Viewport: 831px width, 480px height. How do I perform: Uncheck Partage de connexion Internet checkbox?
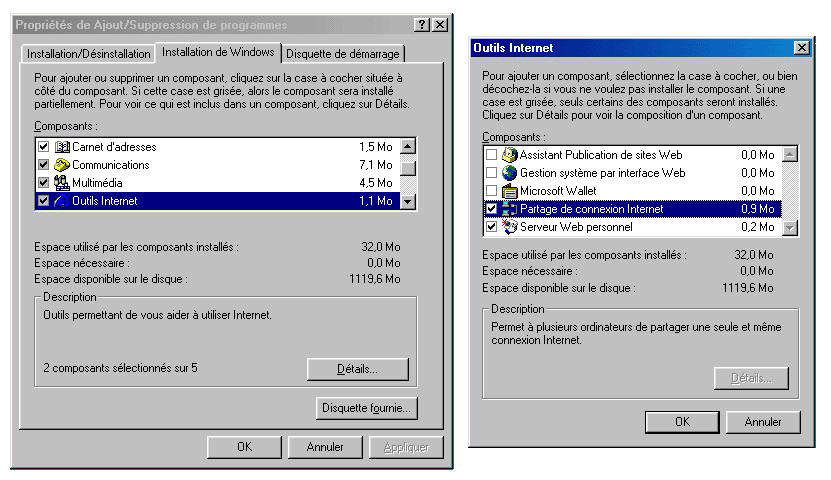pyautogui.click(x=491, y=209)
